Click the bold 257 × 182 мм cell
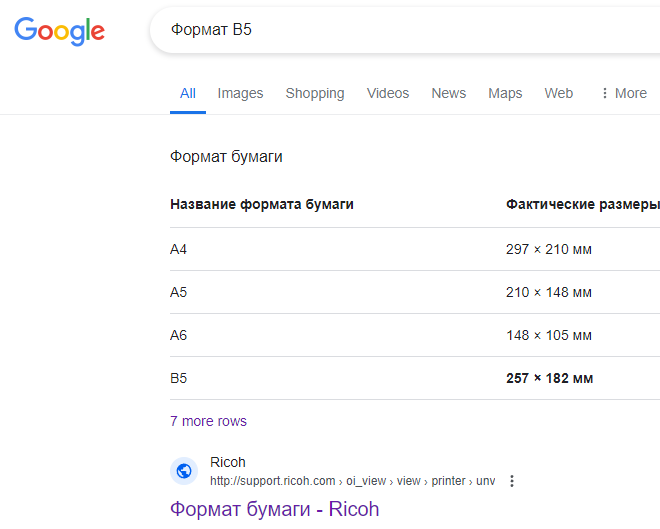The width and height of the screenshot is (660, 529). point(550,378)
